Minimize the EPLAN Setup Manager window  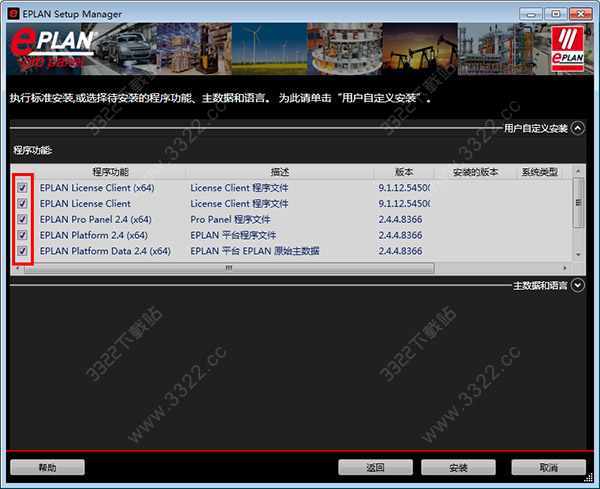coord(531,14)
